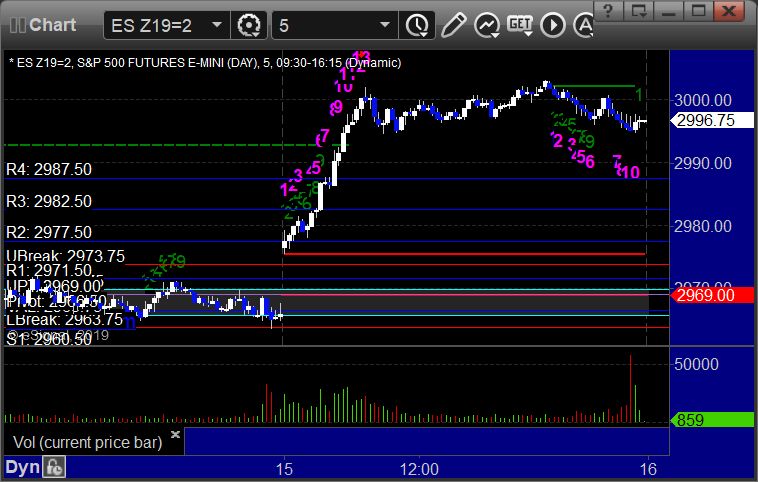The height and width of the screenshot is (482, 758).
Task: Click the chart title ES Z19=2 S&P 500 text
Action: pyautogui.click(x=205, y=63)
